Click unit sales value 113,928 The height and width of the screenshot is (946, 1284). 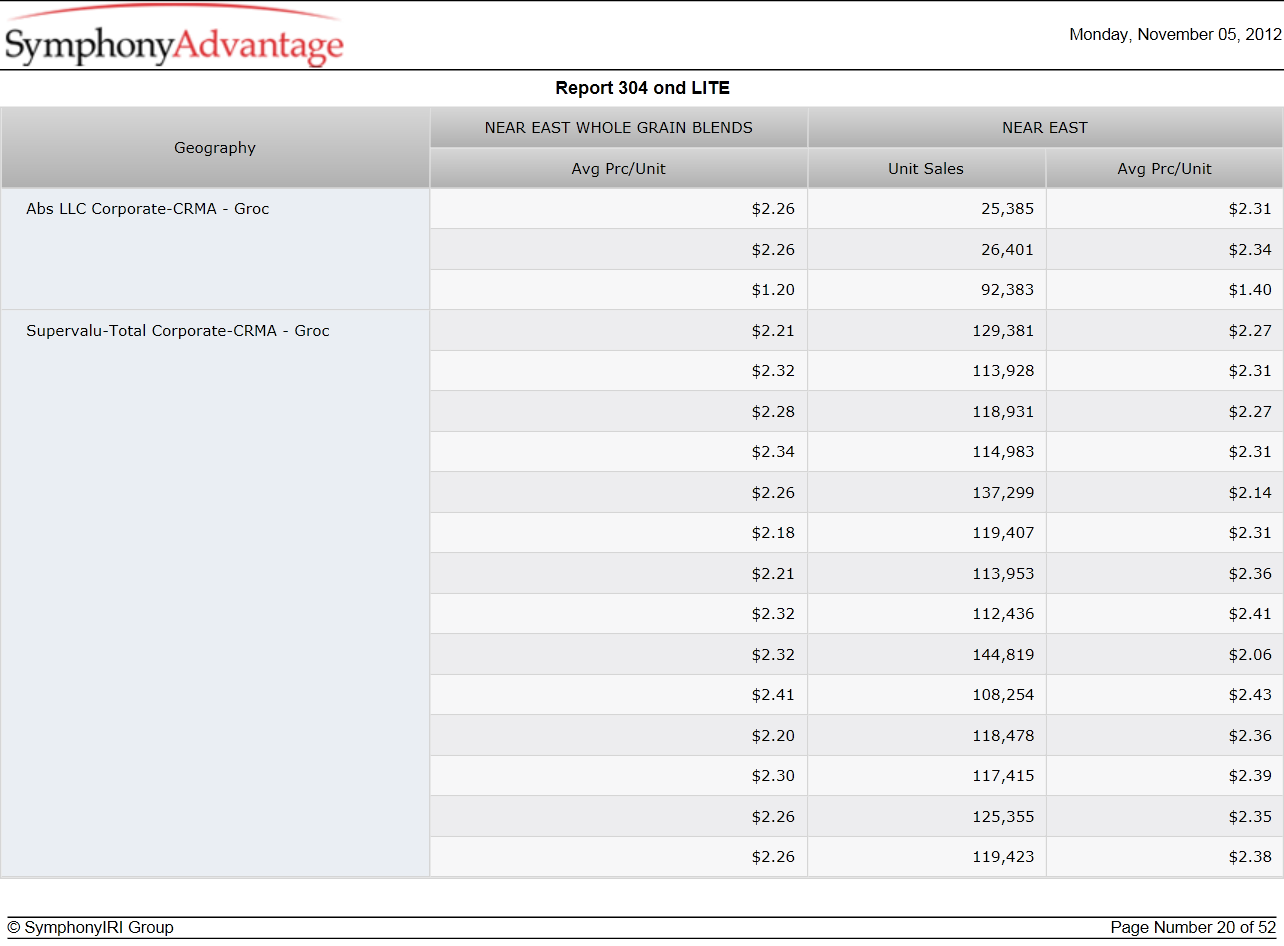click(x=1003, y=371)
